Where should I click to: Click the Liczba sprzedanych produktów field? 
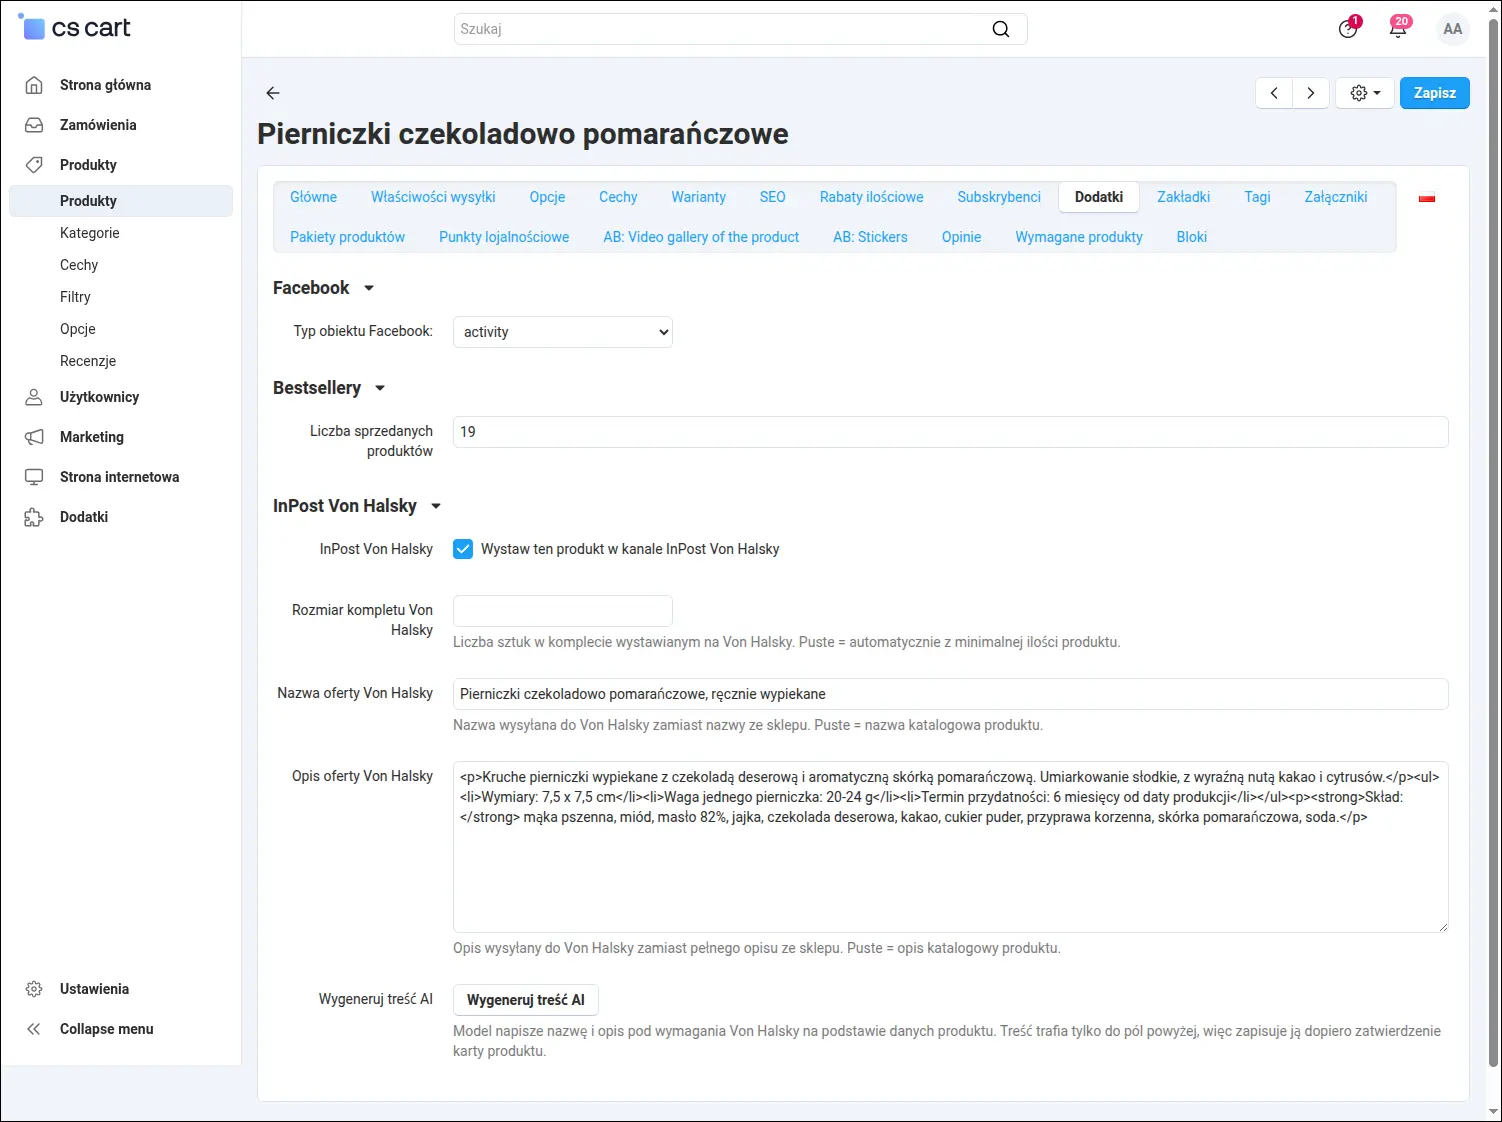pyautogui.click(x=950, y=432)
